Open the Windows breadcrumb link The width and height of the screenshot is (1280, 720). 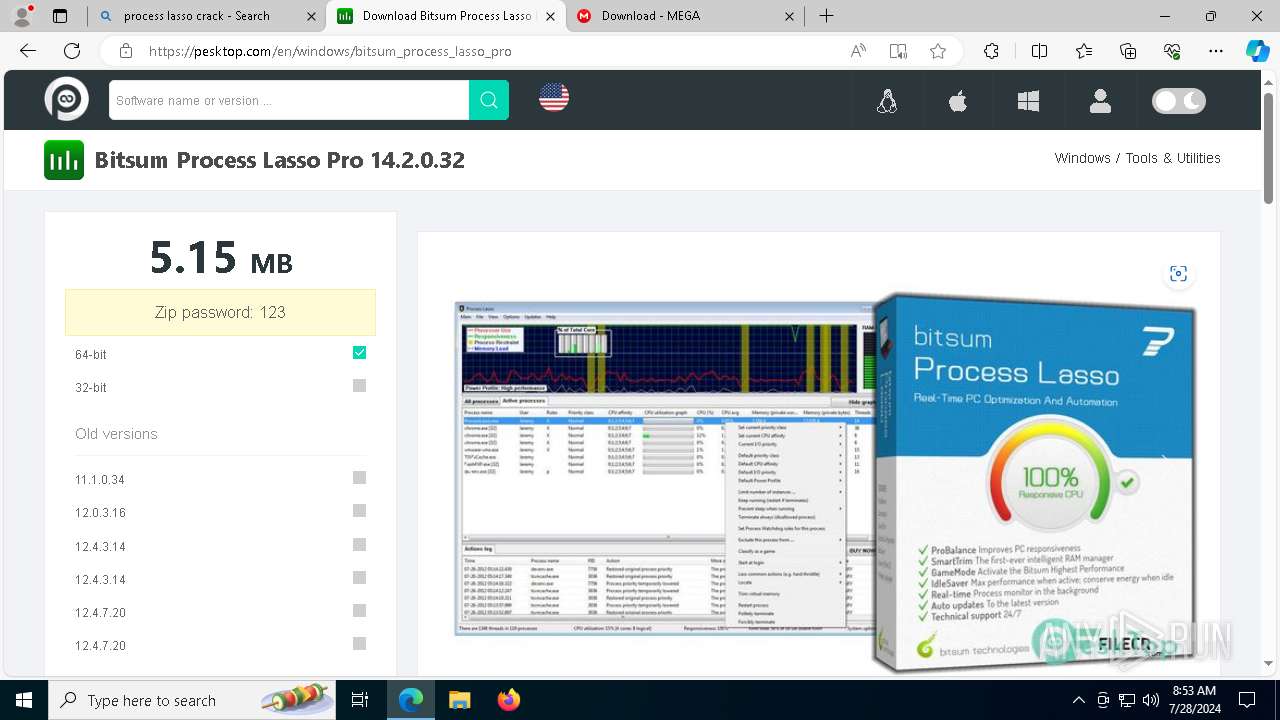pyautogui.click(x=1082, y=158)
